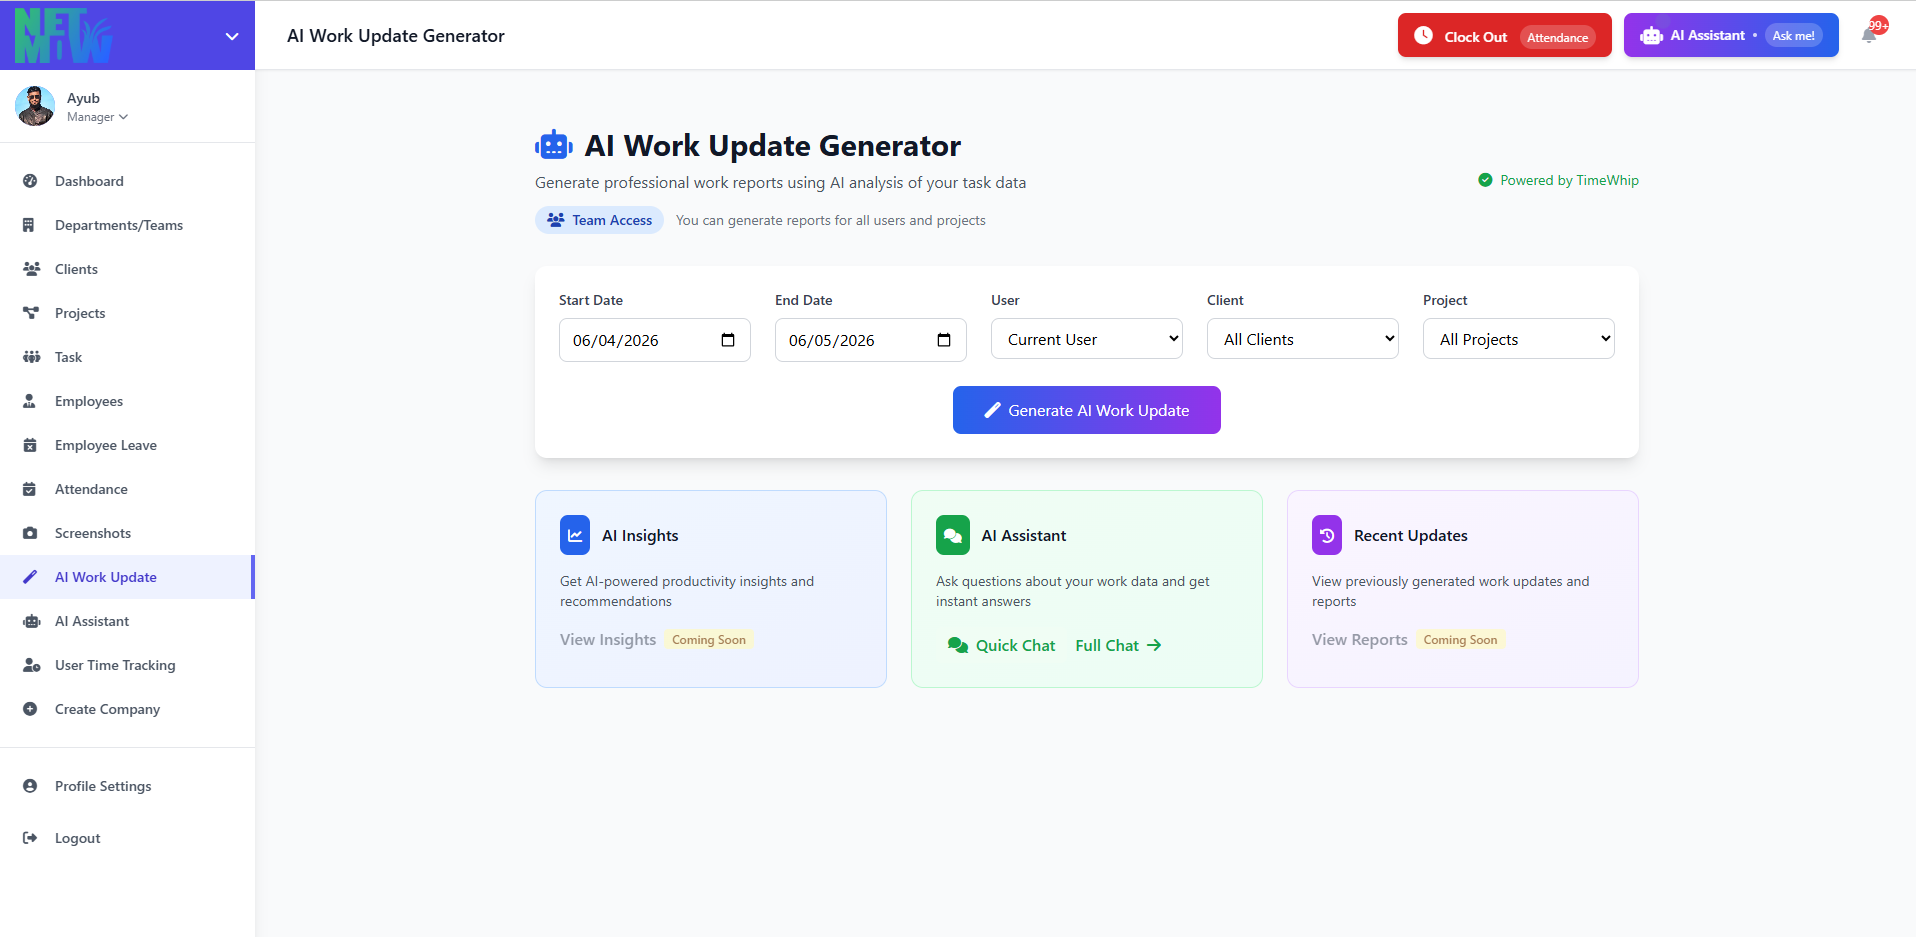1916x937 pixels.
Task: Click the End Date input field
Action: pos(871,340)
